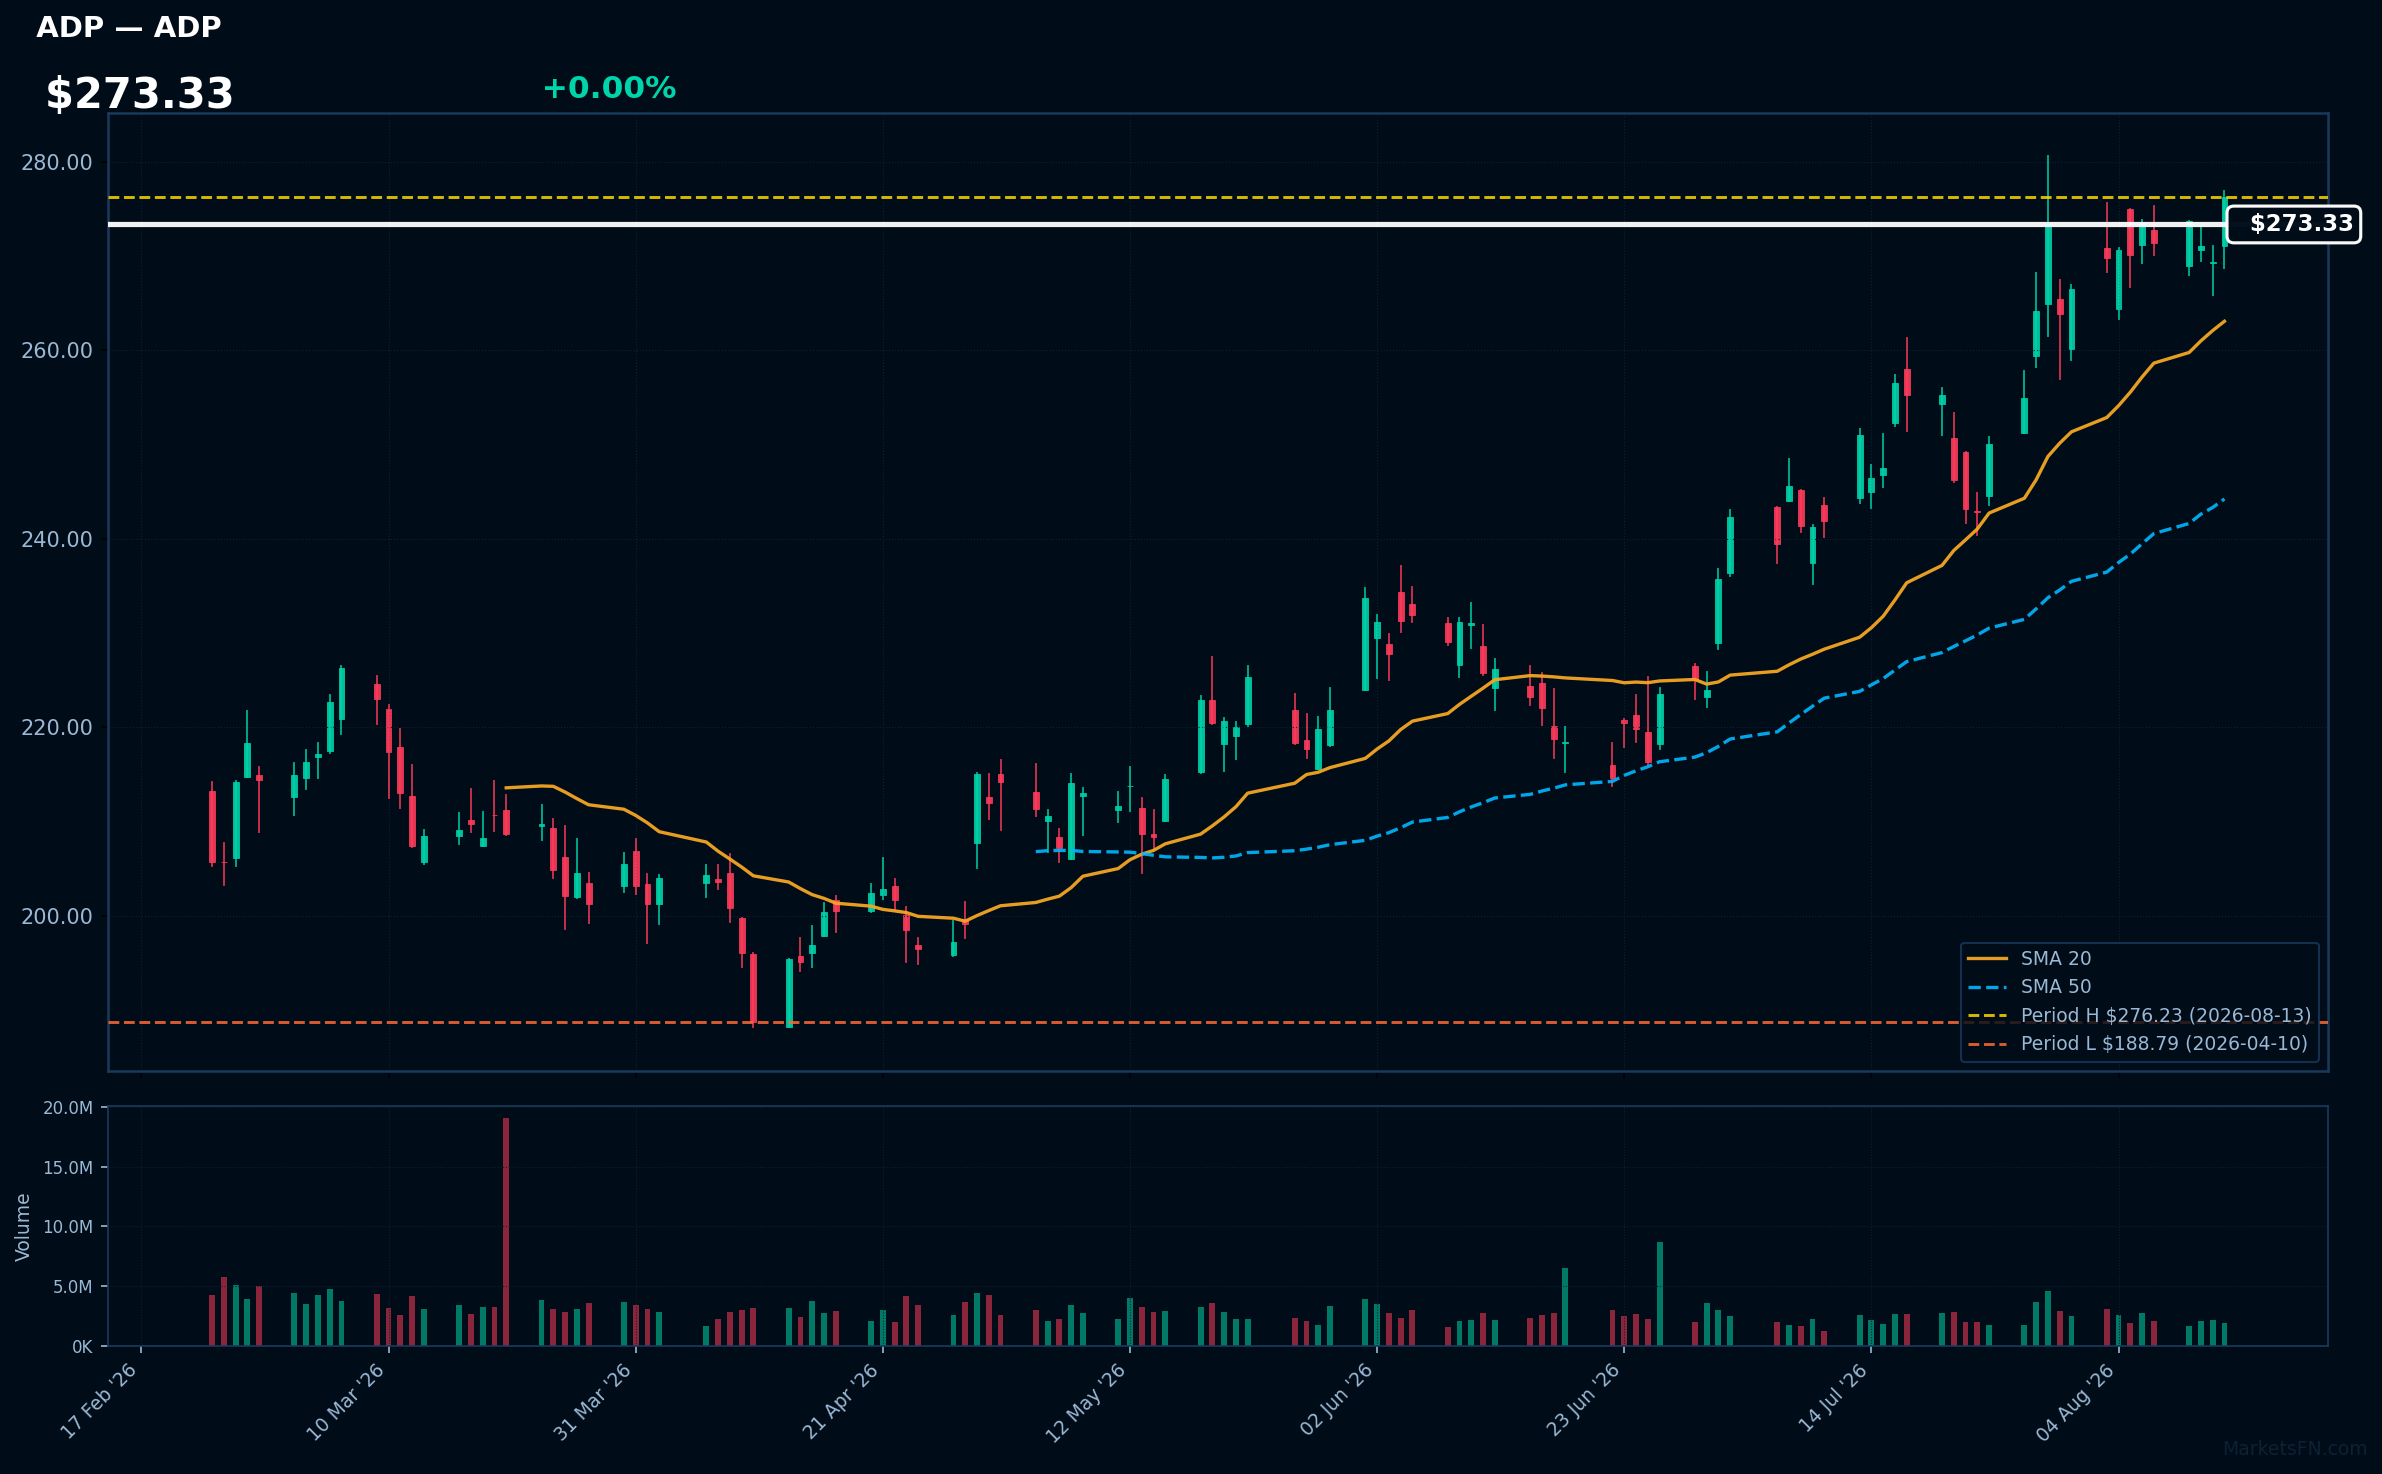Click the tall green volume bar near 23 Jun
2382x1474 pixels.
[x=1660, y=1294]
